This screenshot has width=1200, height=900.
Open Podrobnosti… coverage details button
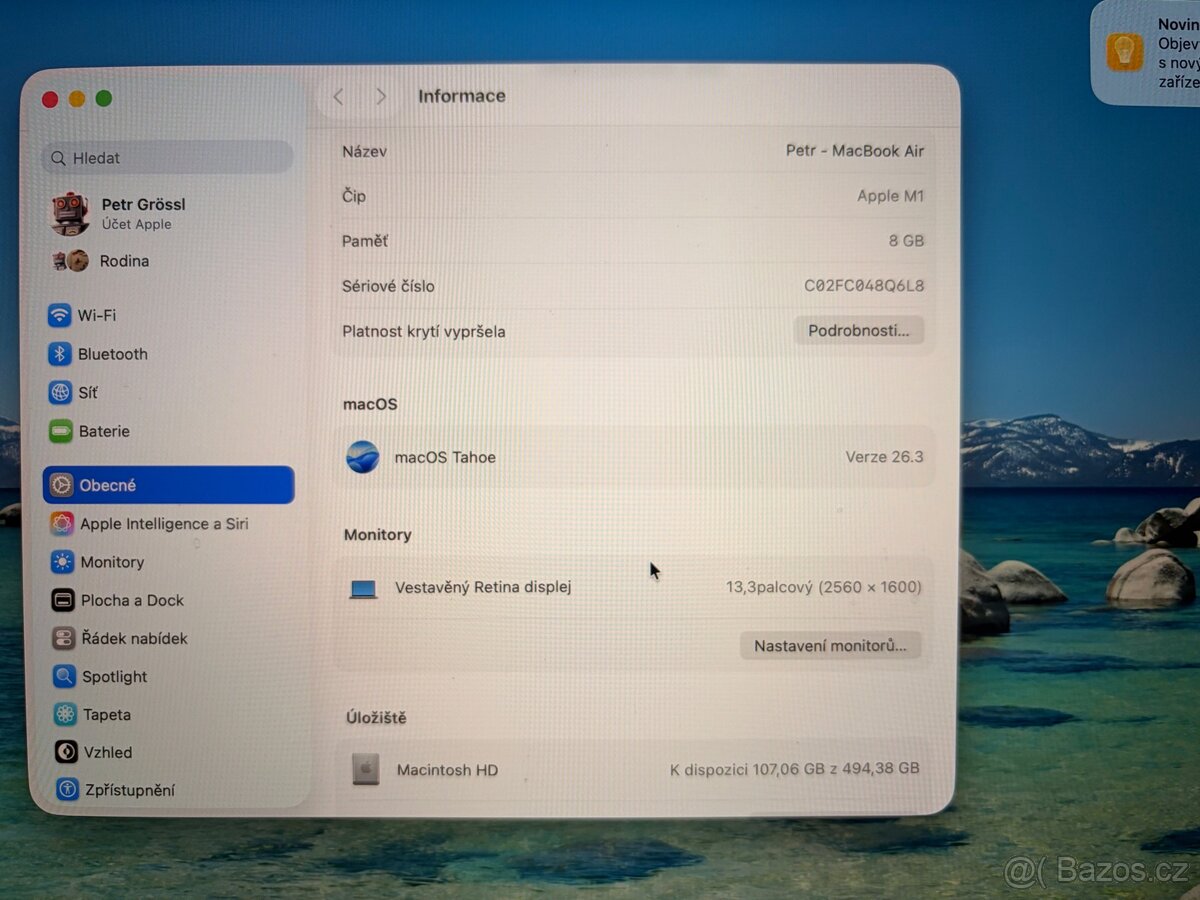859,330
